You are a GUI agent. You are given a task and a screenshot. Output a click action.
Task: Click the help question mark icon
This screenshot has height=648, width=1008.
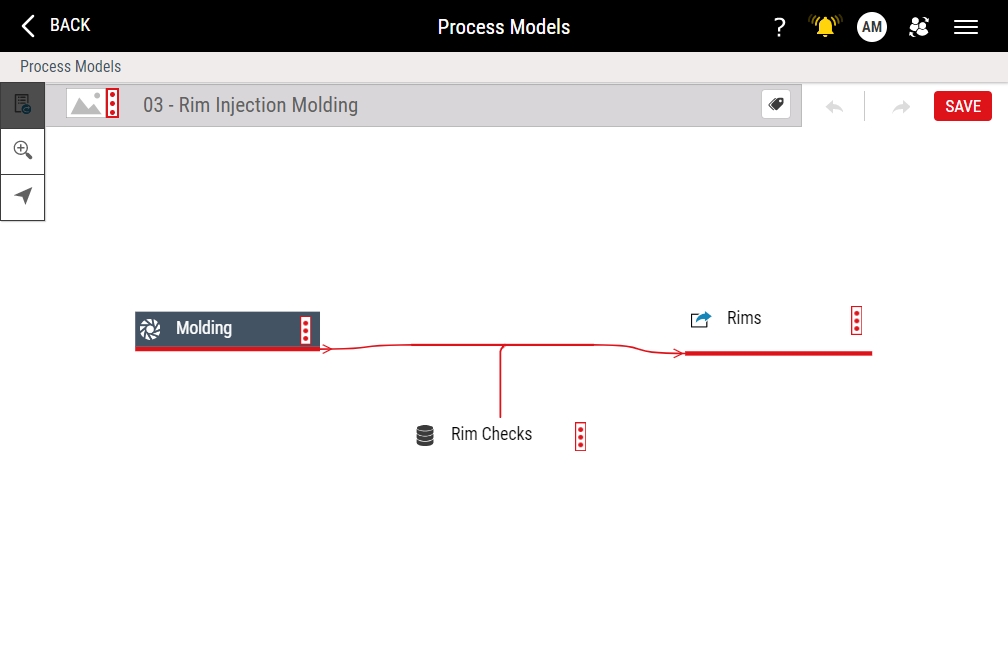[x=780, y=27]
